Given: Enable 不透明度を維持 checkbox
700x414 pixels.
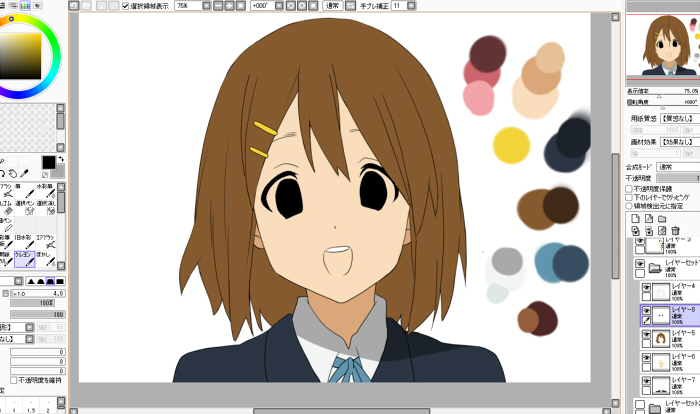Looking at the screenshot, I should point(13,380).
